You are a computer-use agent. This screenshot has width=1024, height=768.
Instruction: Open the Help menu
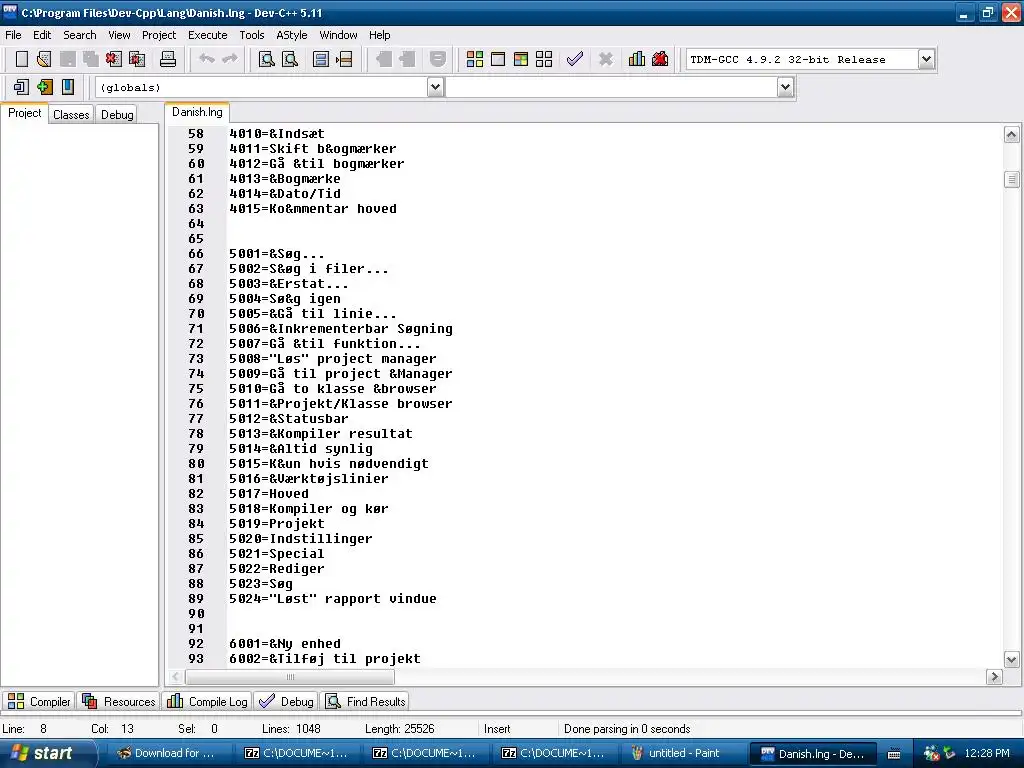click(x=379, y=35)
